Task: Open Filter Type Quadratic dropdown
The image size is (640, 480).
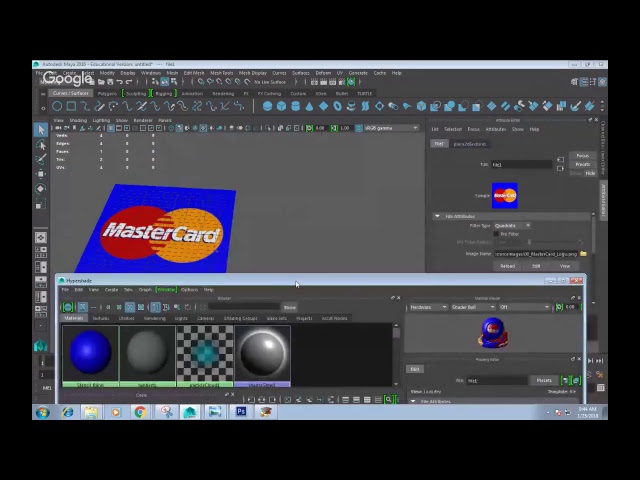Action: pos(512,226)
